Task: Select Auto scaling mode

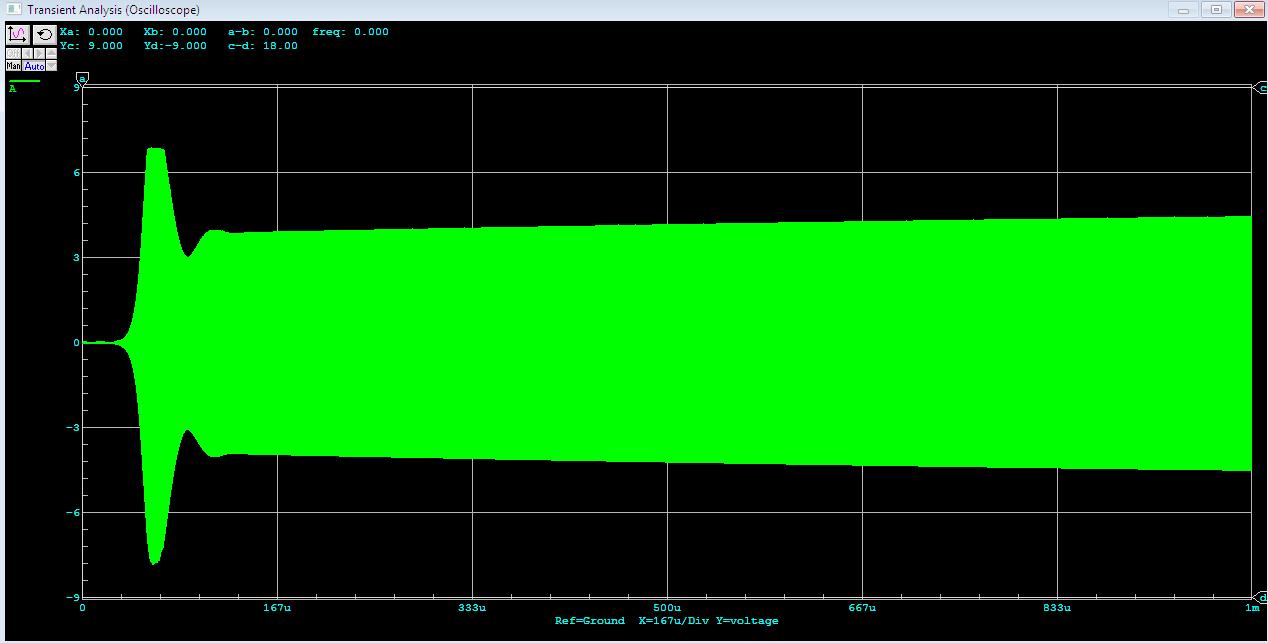Action: 33,65
